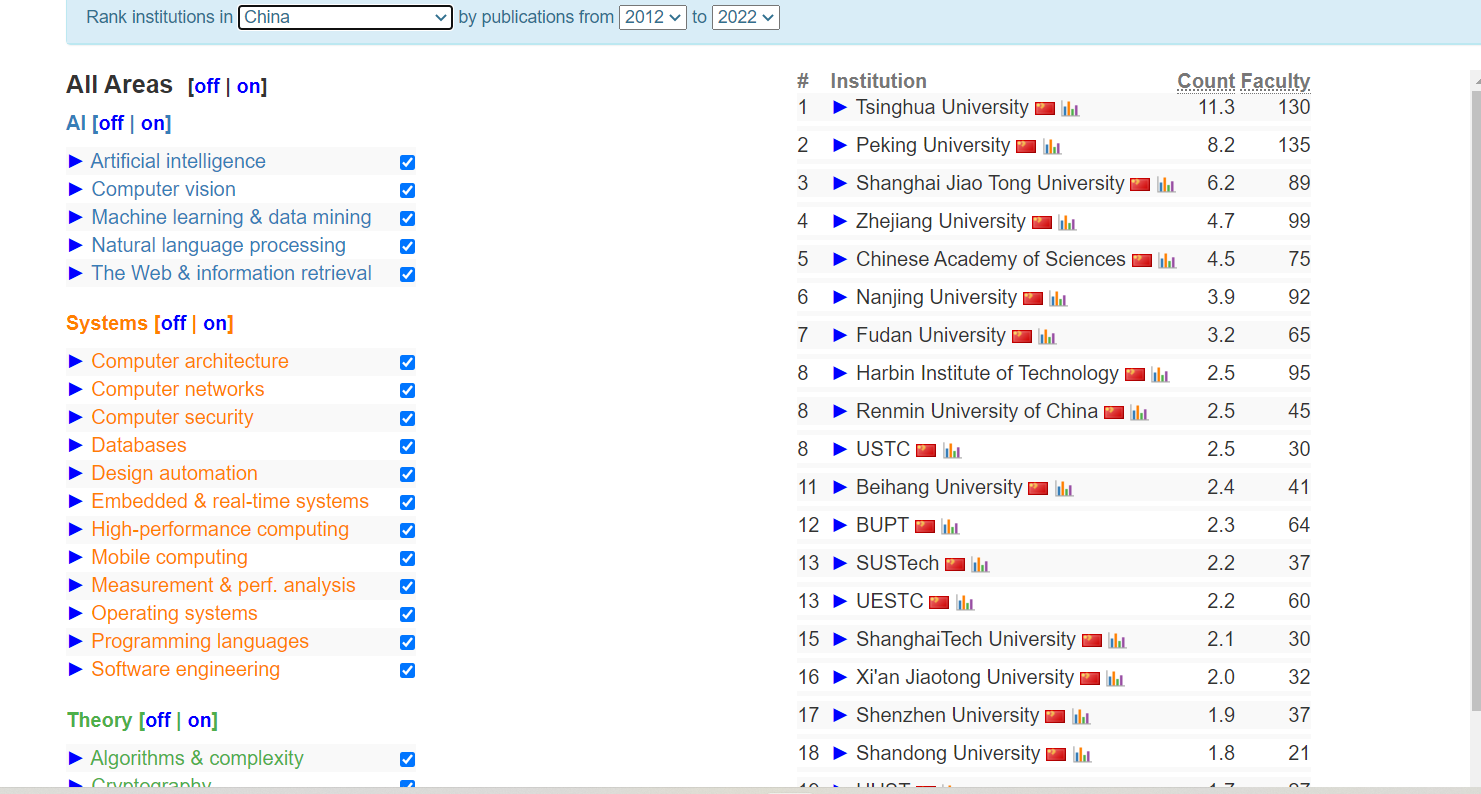Expand the Tsinghua University faculty list
This screenshot has height=794, width=1481.
pos(840,107)
